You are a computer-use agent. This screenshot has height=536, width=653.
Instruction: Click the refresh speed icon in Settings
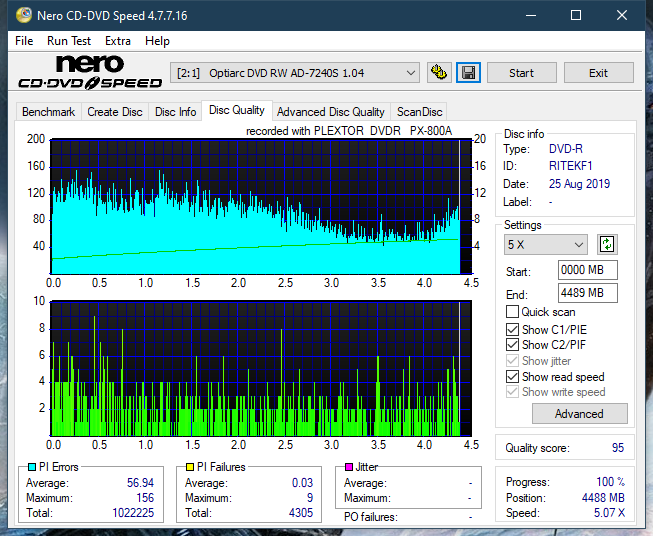(607, 244)
